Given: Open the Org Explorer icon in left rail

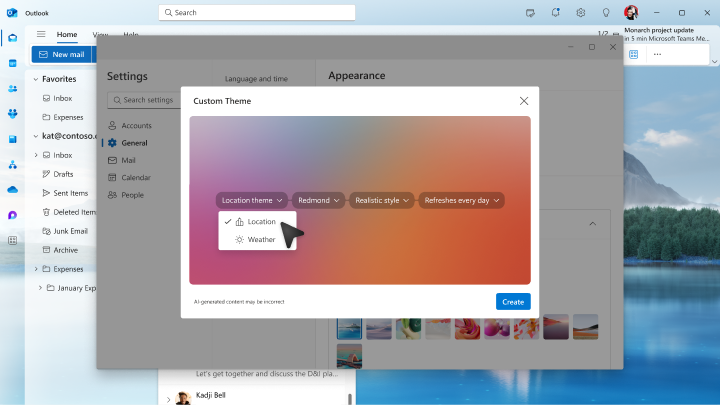Looking at the screenshot, I should click(12, 164).
